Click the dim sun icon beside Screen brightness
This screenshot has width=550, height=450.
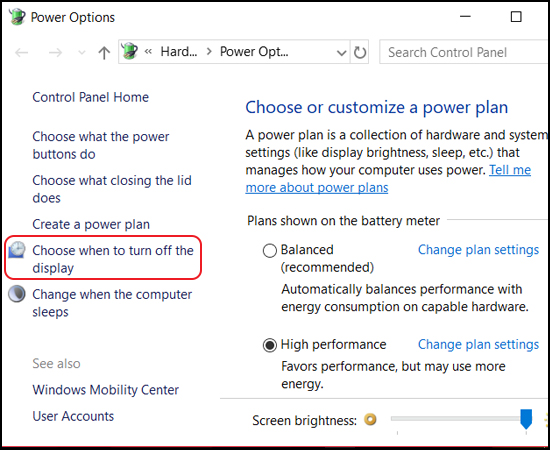370,419
